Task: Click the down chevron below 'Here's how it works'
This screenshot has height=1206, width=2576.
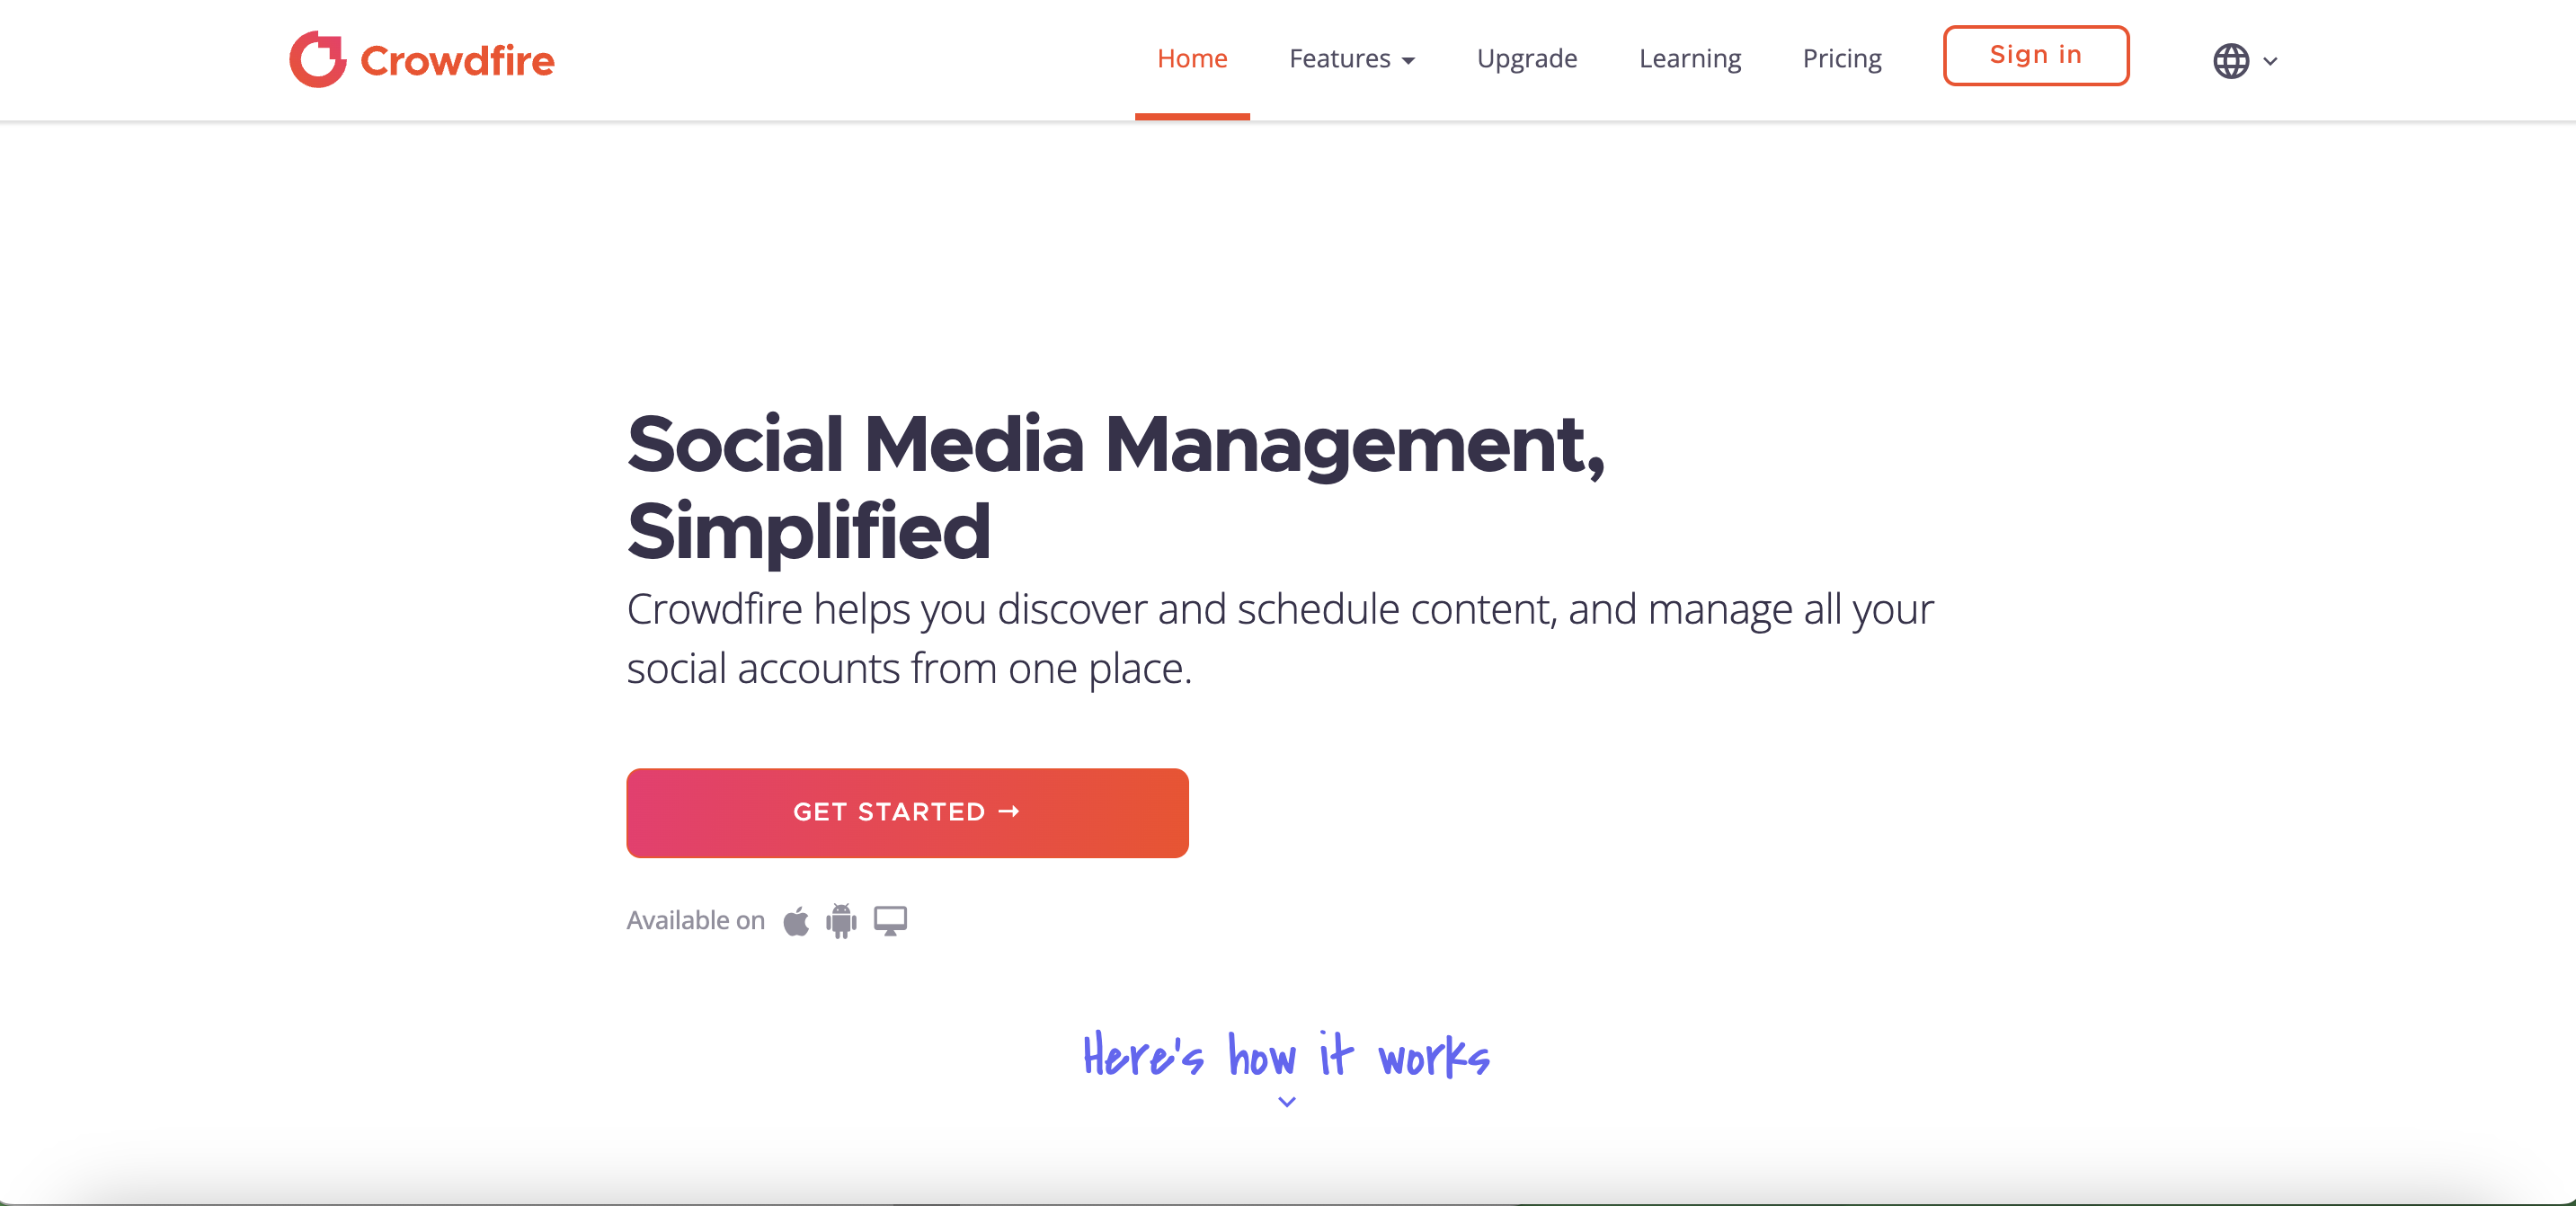Action: pos(1286,1104)
